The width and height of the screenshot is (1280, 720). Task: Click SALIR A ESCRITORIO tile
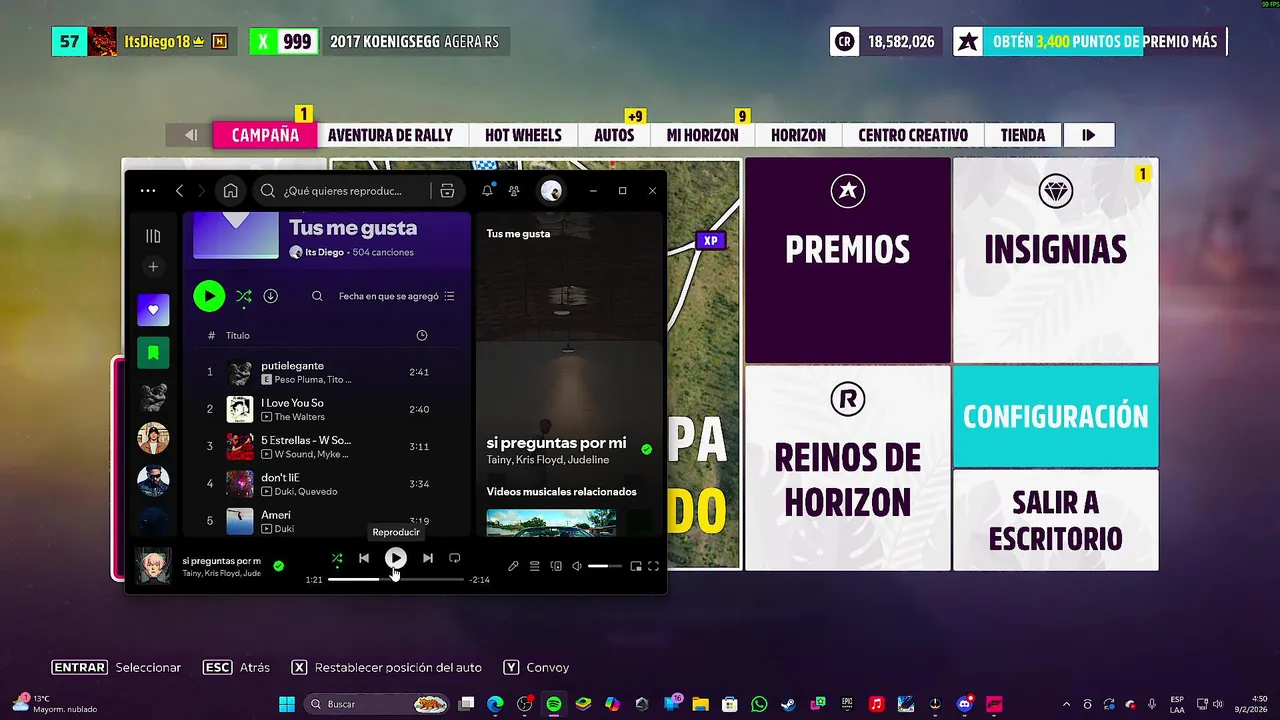pos(1055,520)
